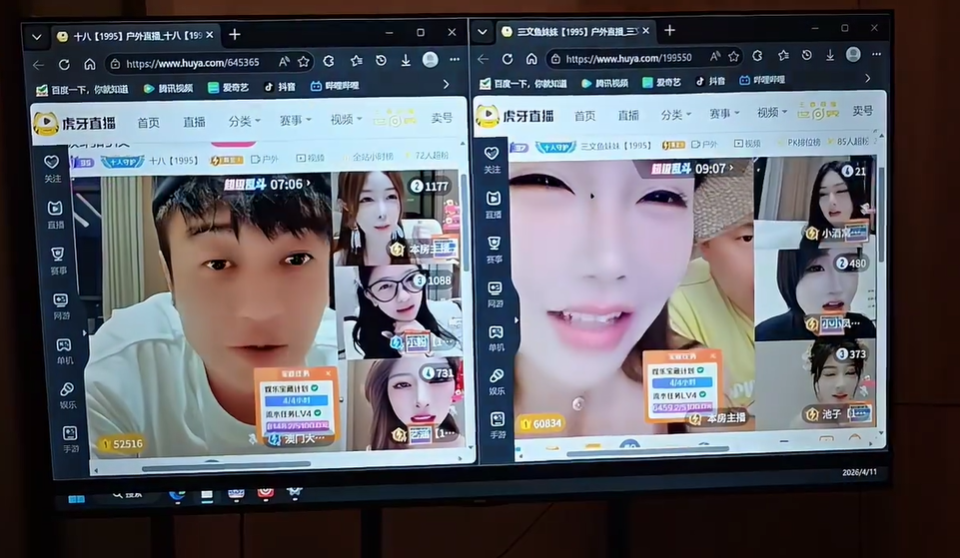Click PK guest thumbnail with 480 score
960x558 pixels.
point(816,293)
